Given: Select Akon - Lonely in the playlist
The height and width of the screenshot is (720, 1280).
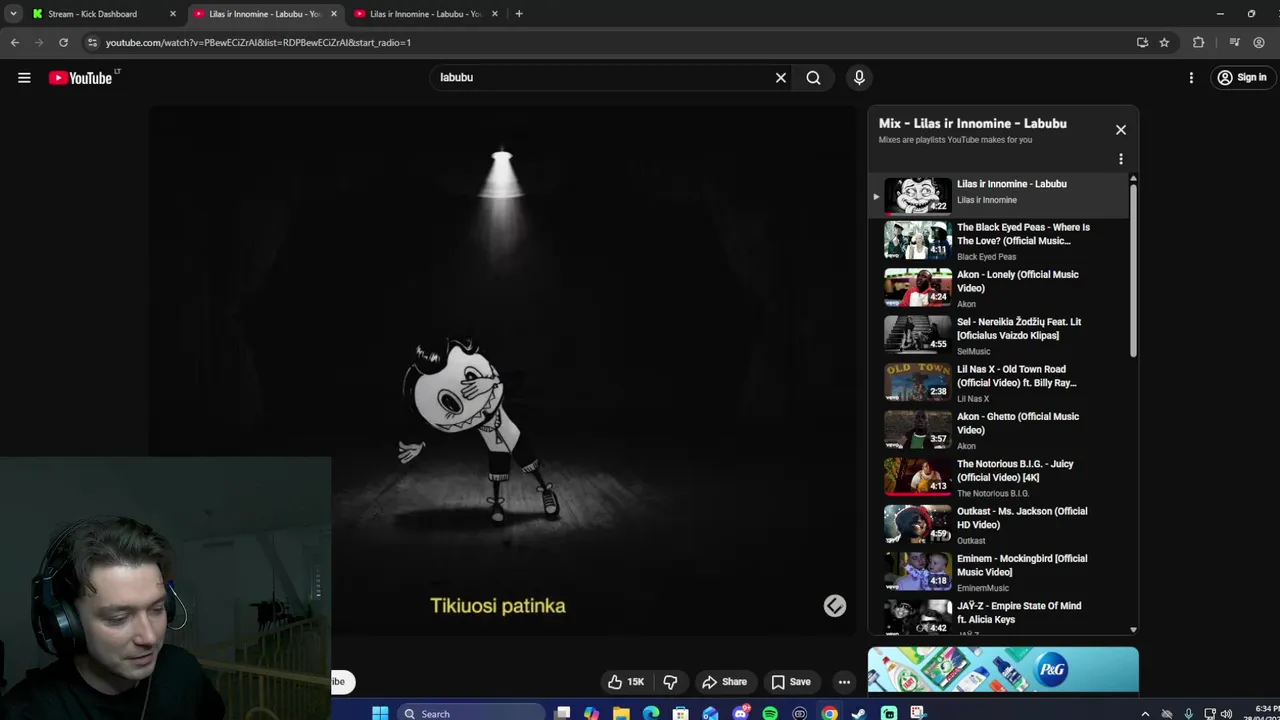Looking at the screenshot, I should coord(1000,288).
